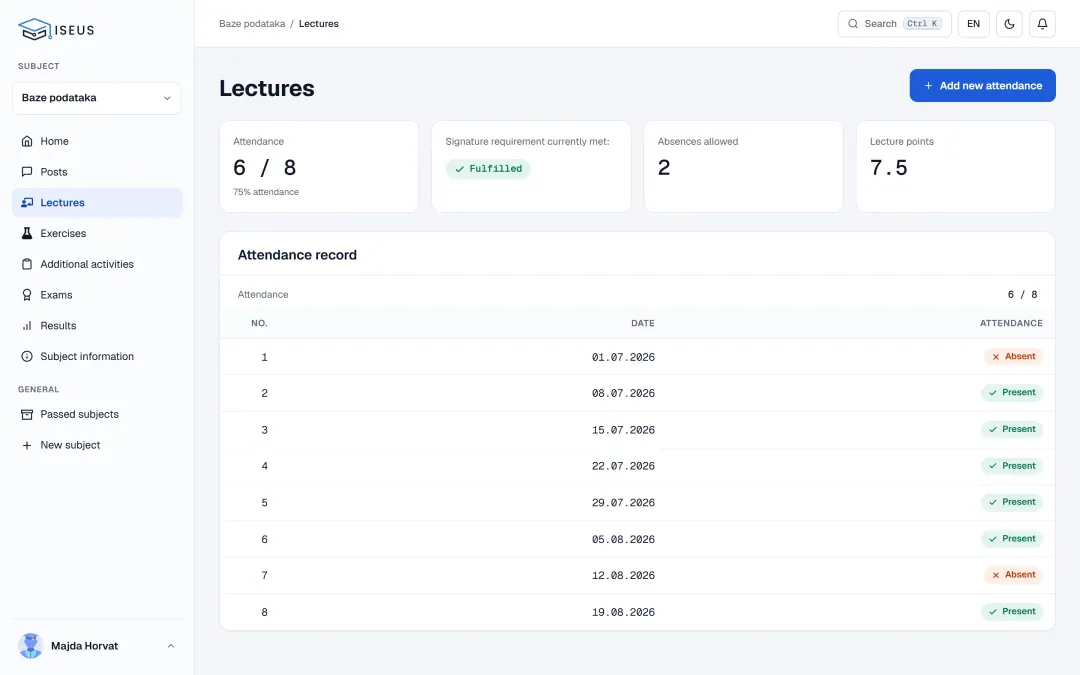
Task: Click the Passed subjects archive icon
Action: click(x=27, y=415)
